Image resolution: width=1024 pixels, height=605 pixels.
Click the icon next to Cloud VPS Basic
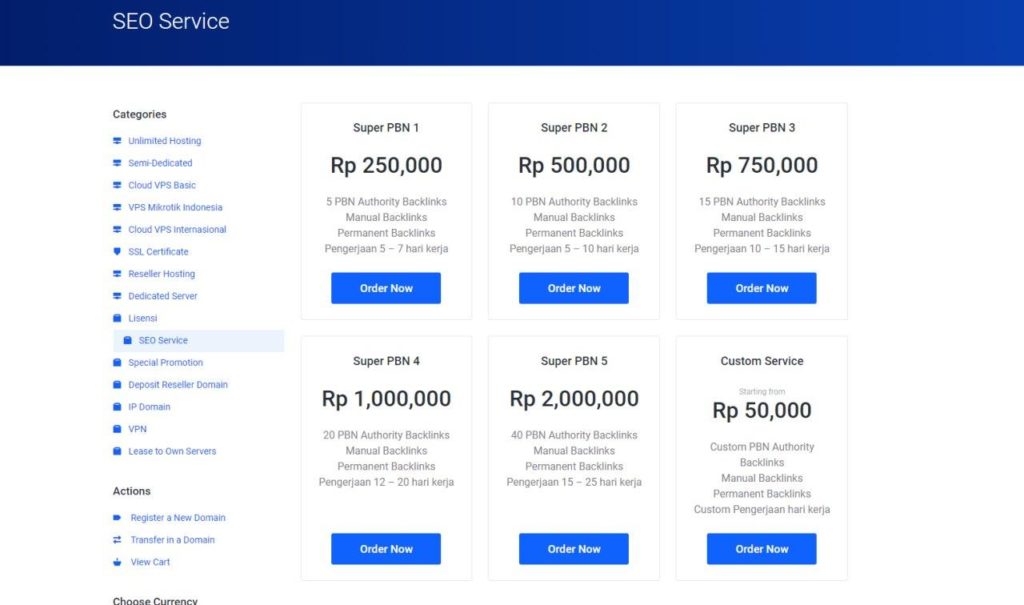(117, 185)
